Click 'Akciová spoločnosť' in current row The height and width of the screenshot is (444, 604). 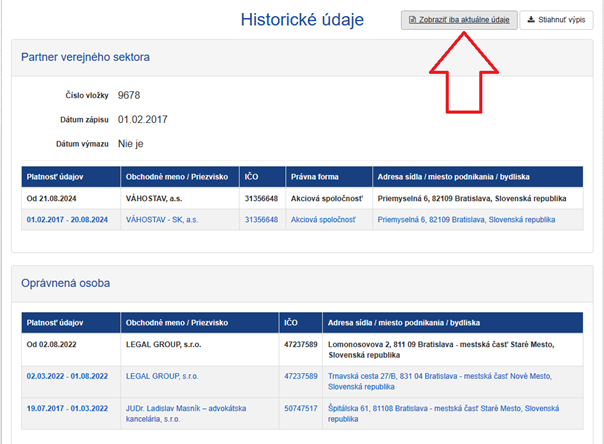[327, 198]
